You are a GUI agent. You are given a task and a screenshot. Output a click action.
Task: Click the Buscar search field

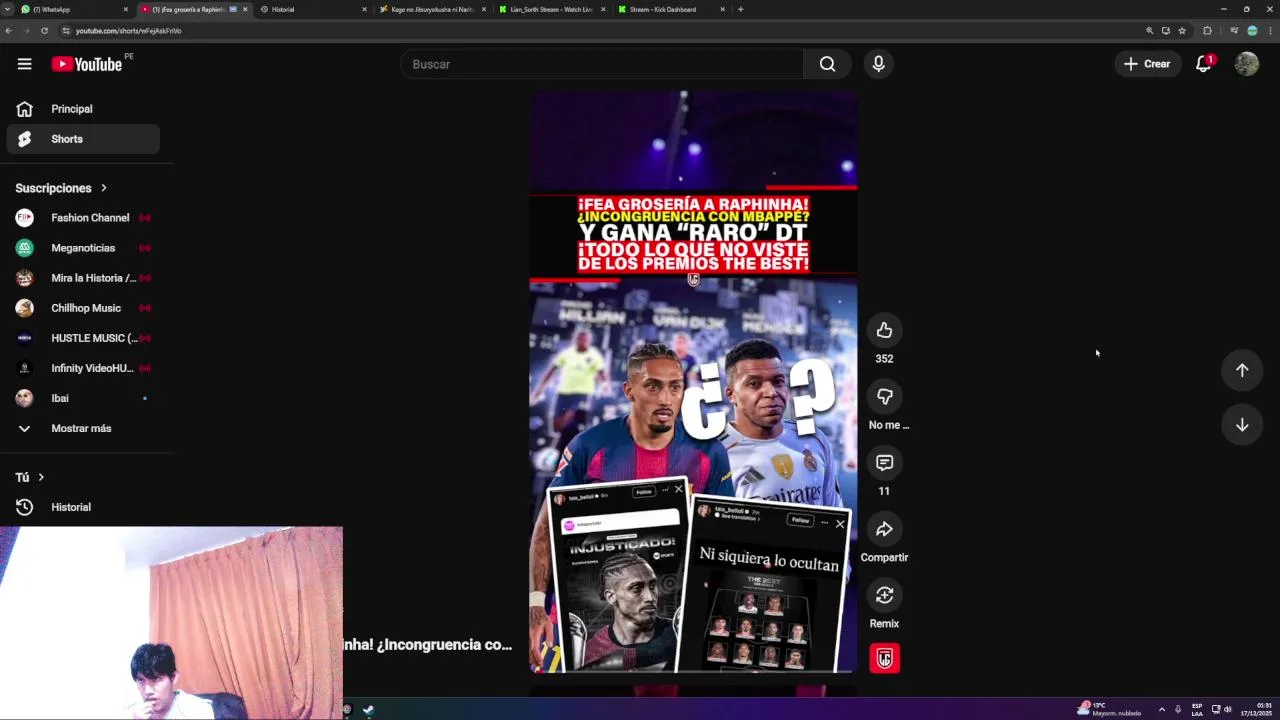(602, 64)
